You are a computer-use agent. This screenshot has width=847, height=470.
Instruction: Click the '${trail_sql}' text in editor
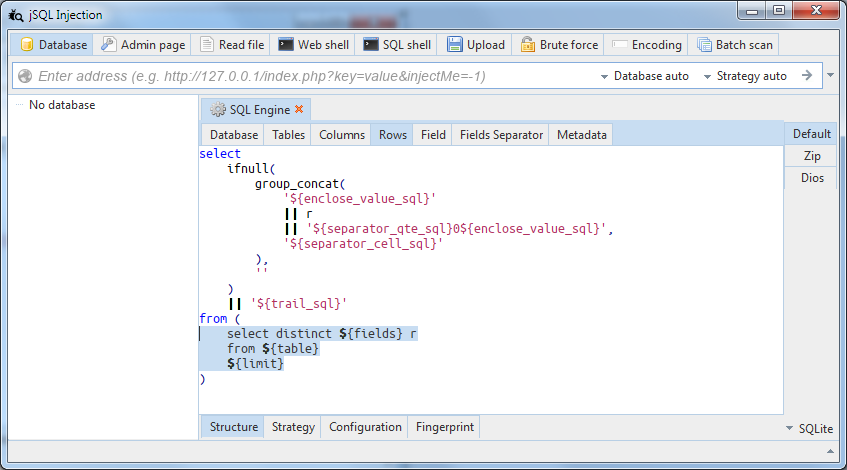tap(299, 304)
